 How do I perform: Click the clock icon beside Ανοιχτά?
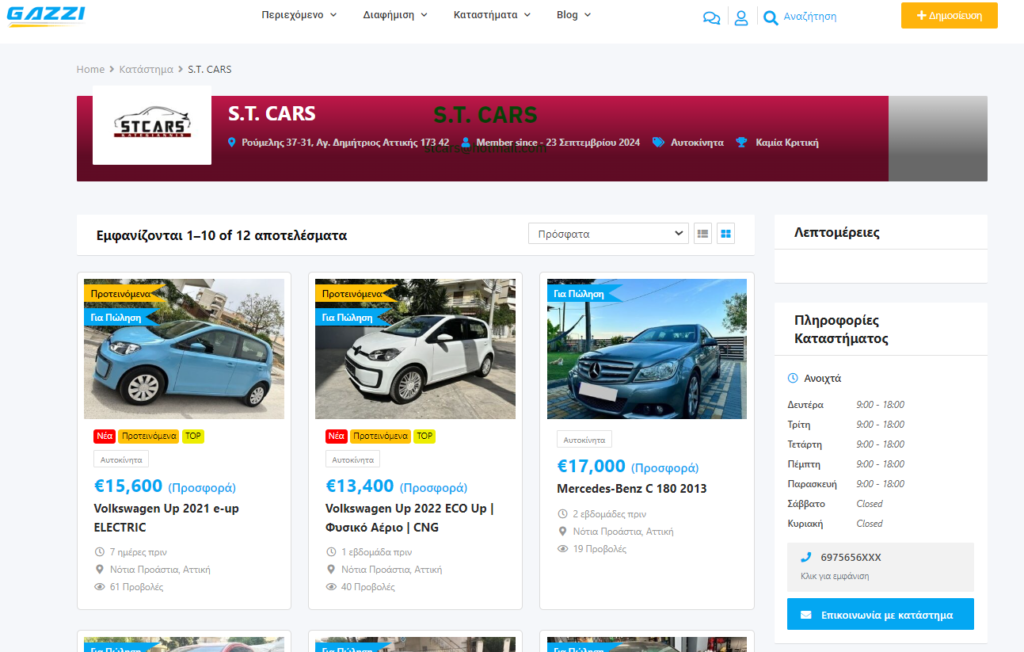tap(793, 378)
